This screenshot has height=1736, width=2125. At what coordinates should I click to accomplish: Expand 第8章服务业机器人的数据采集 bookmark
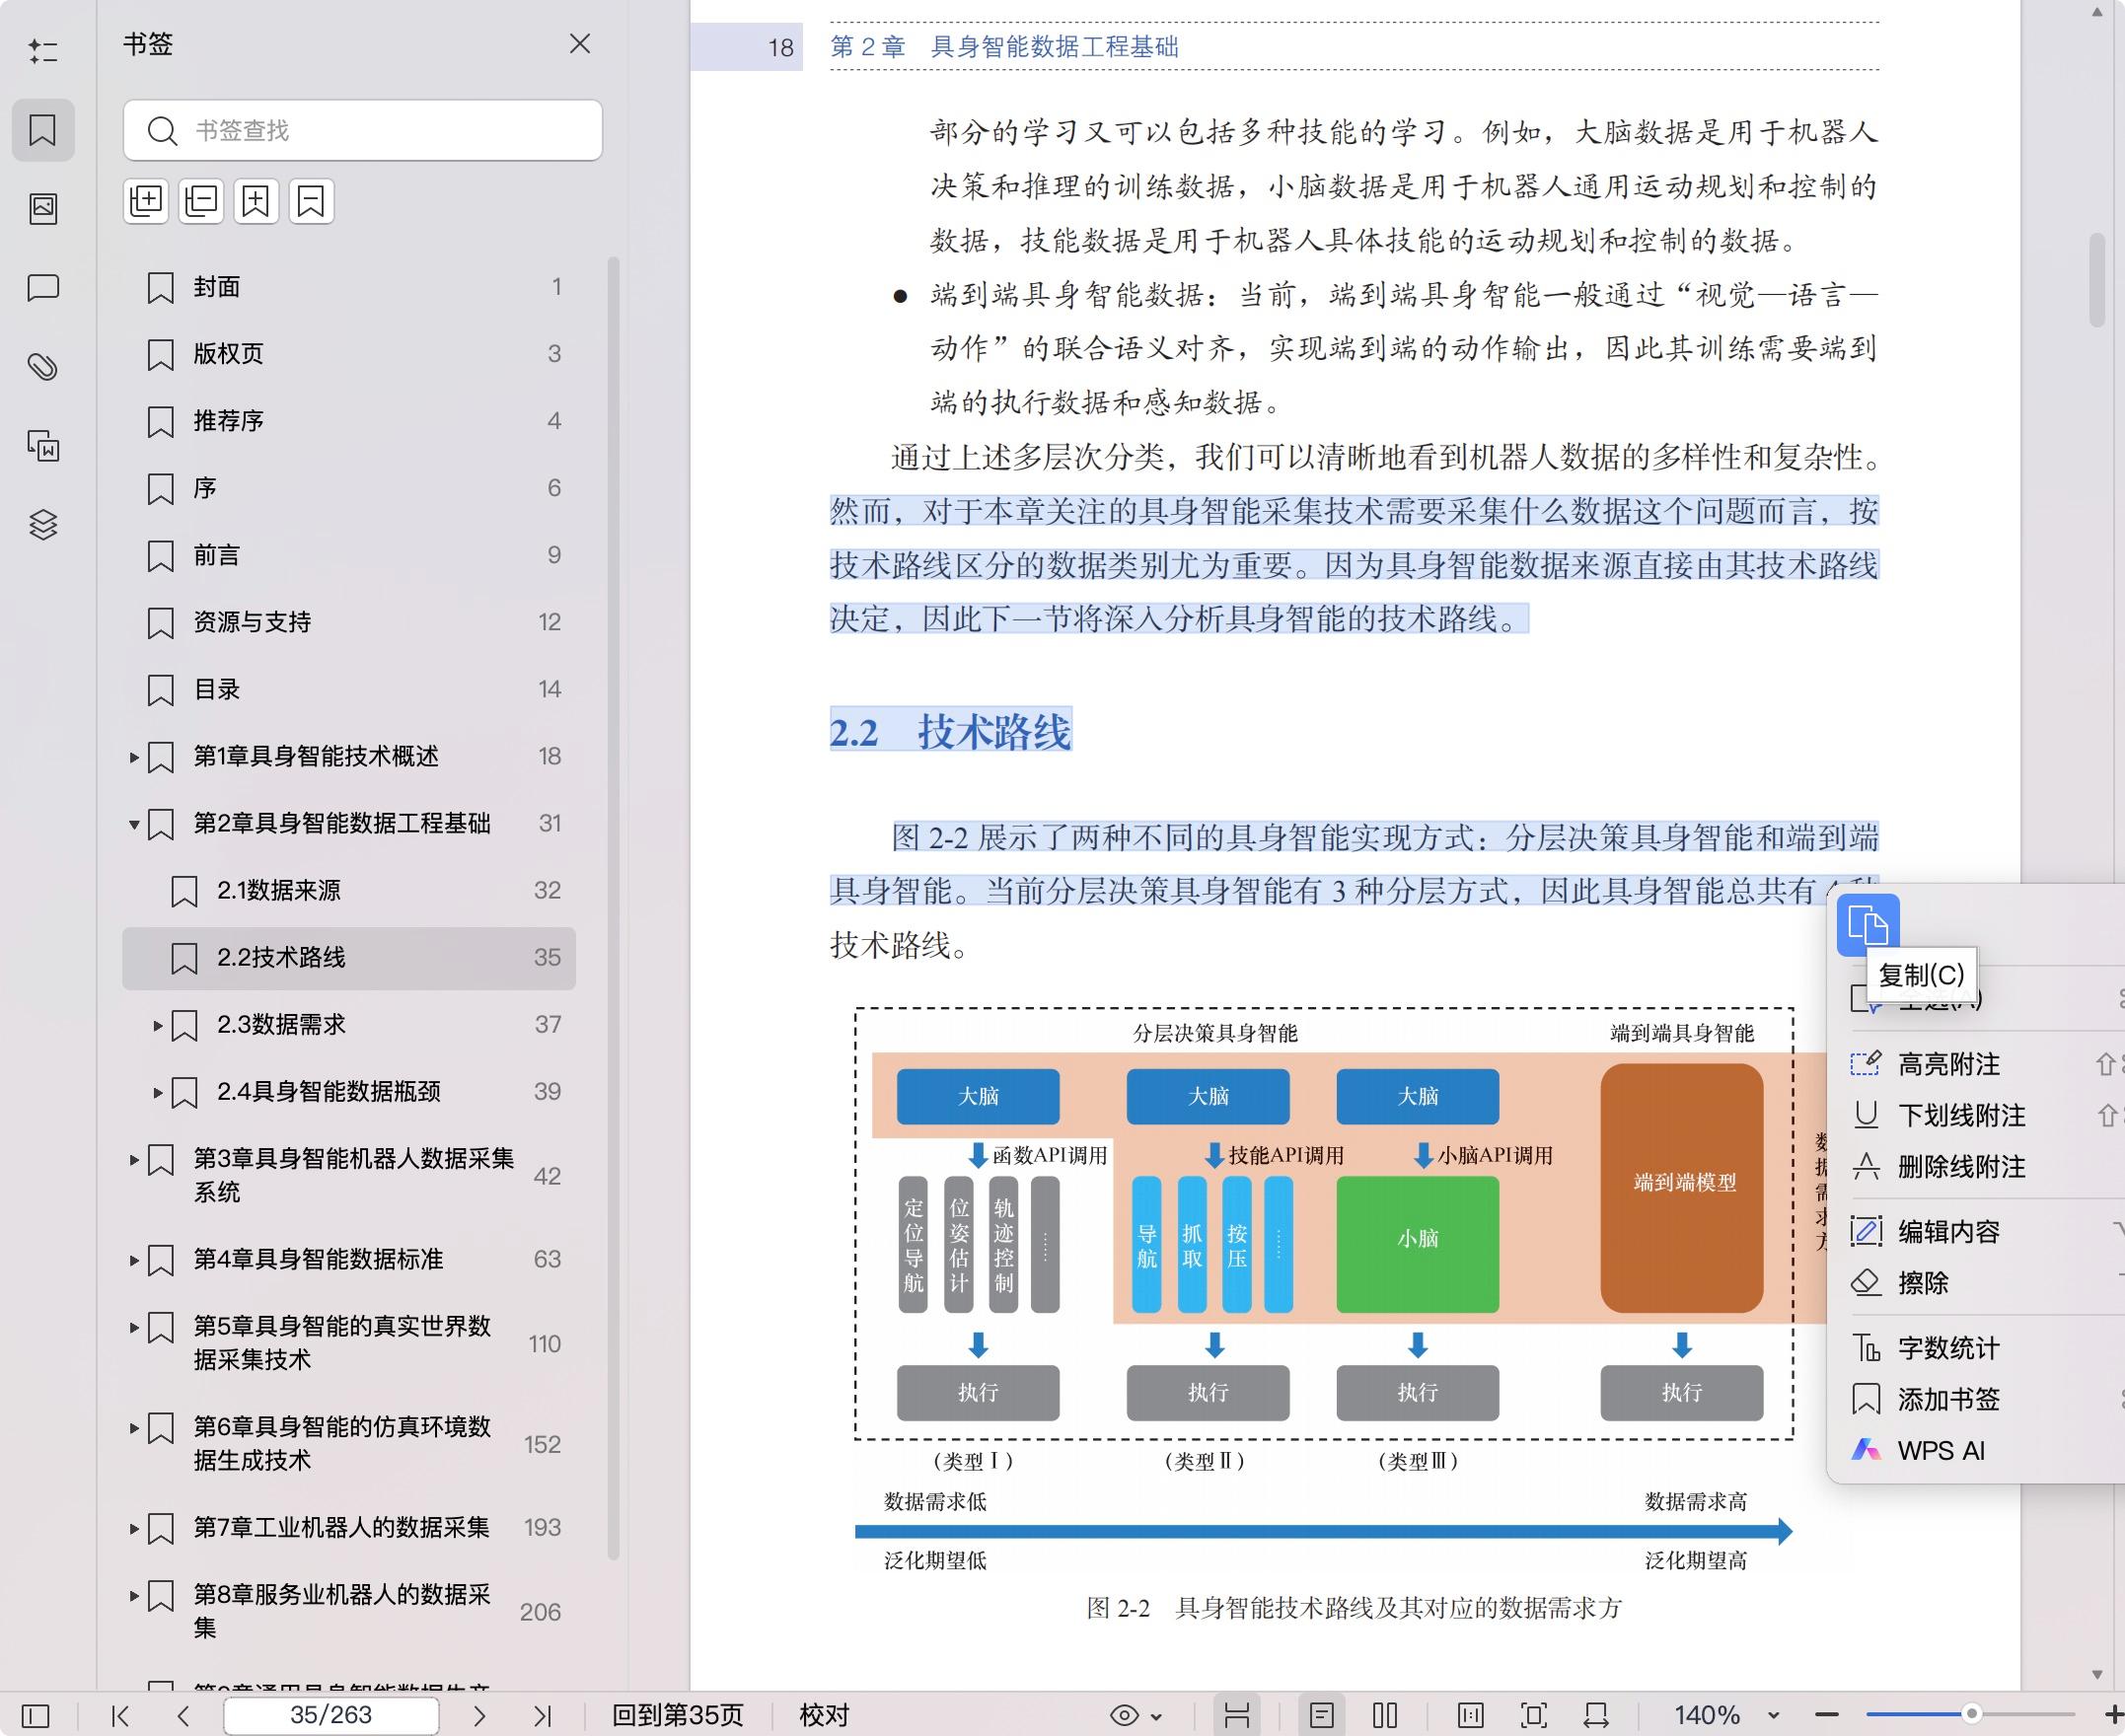click(133, 1595)
